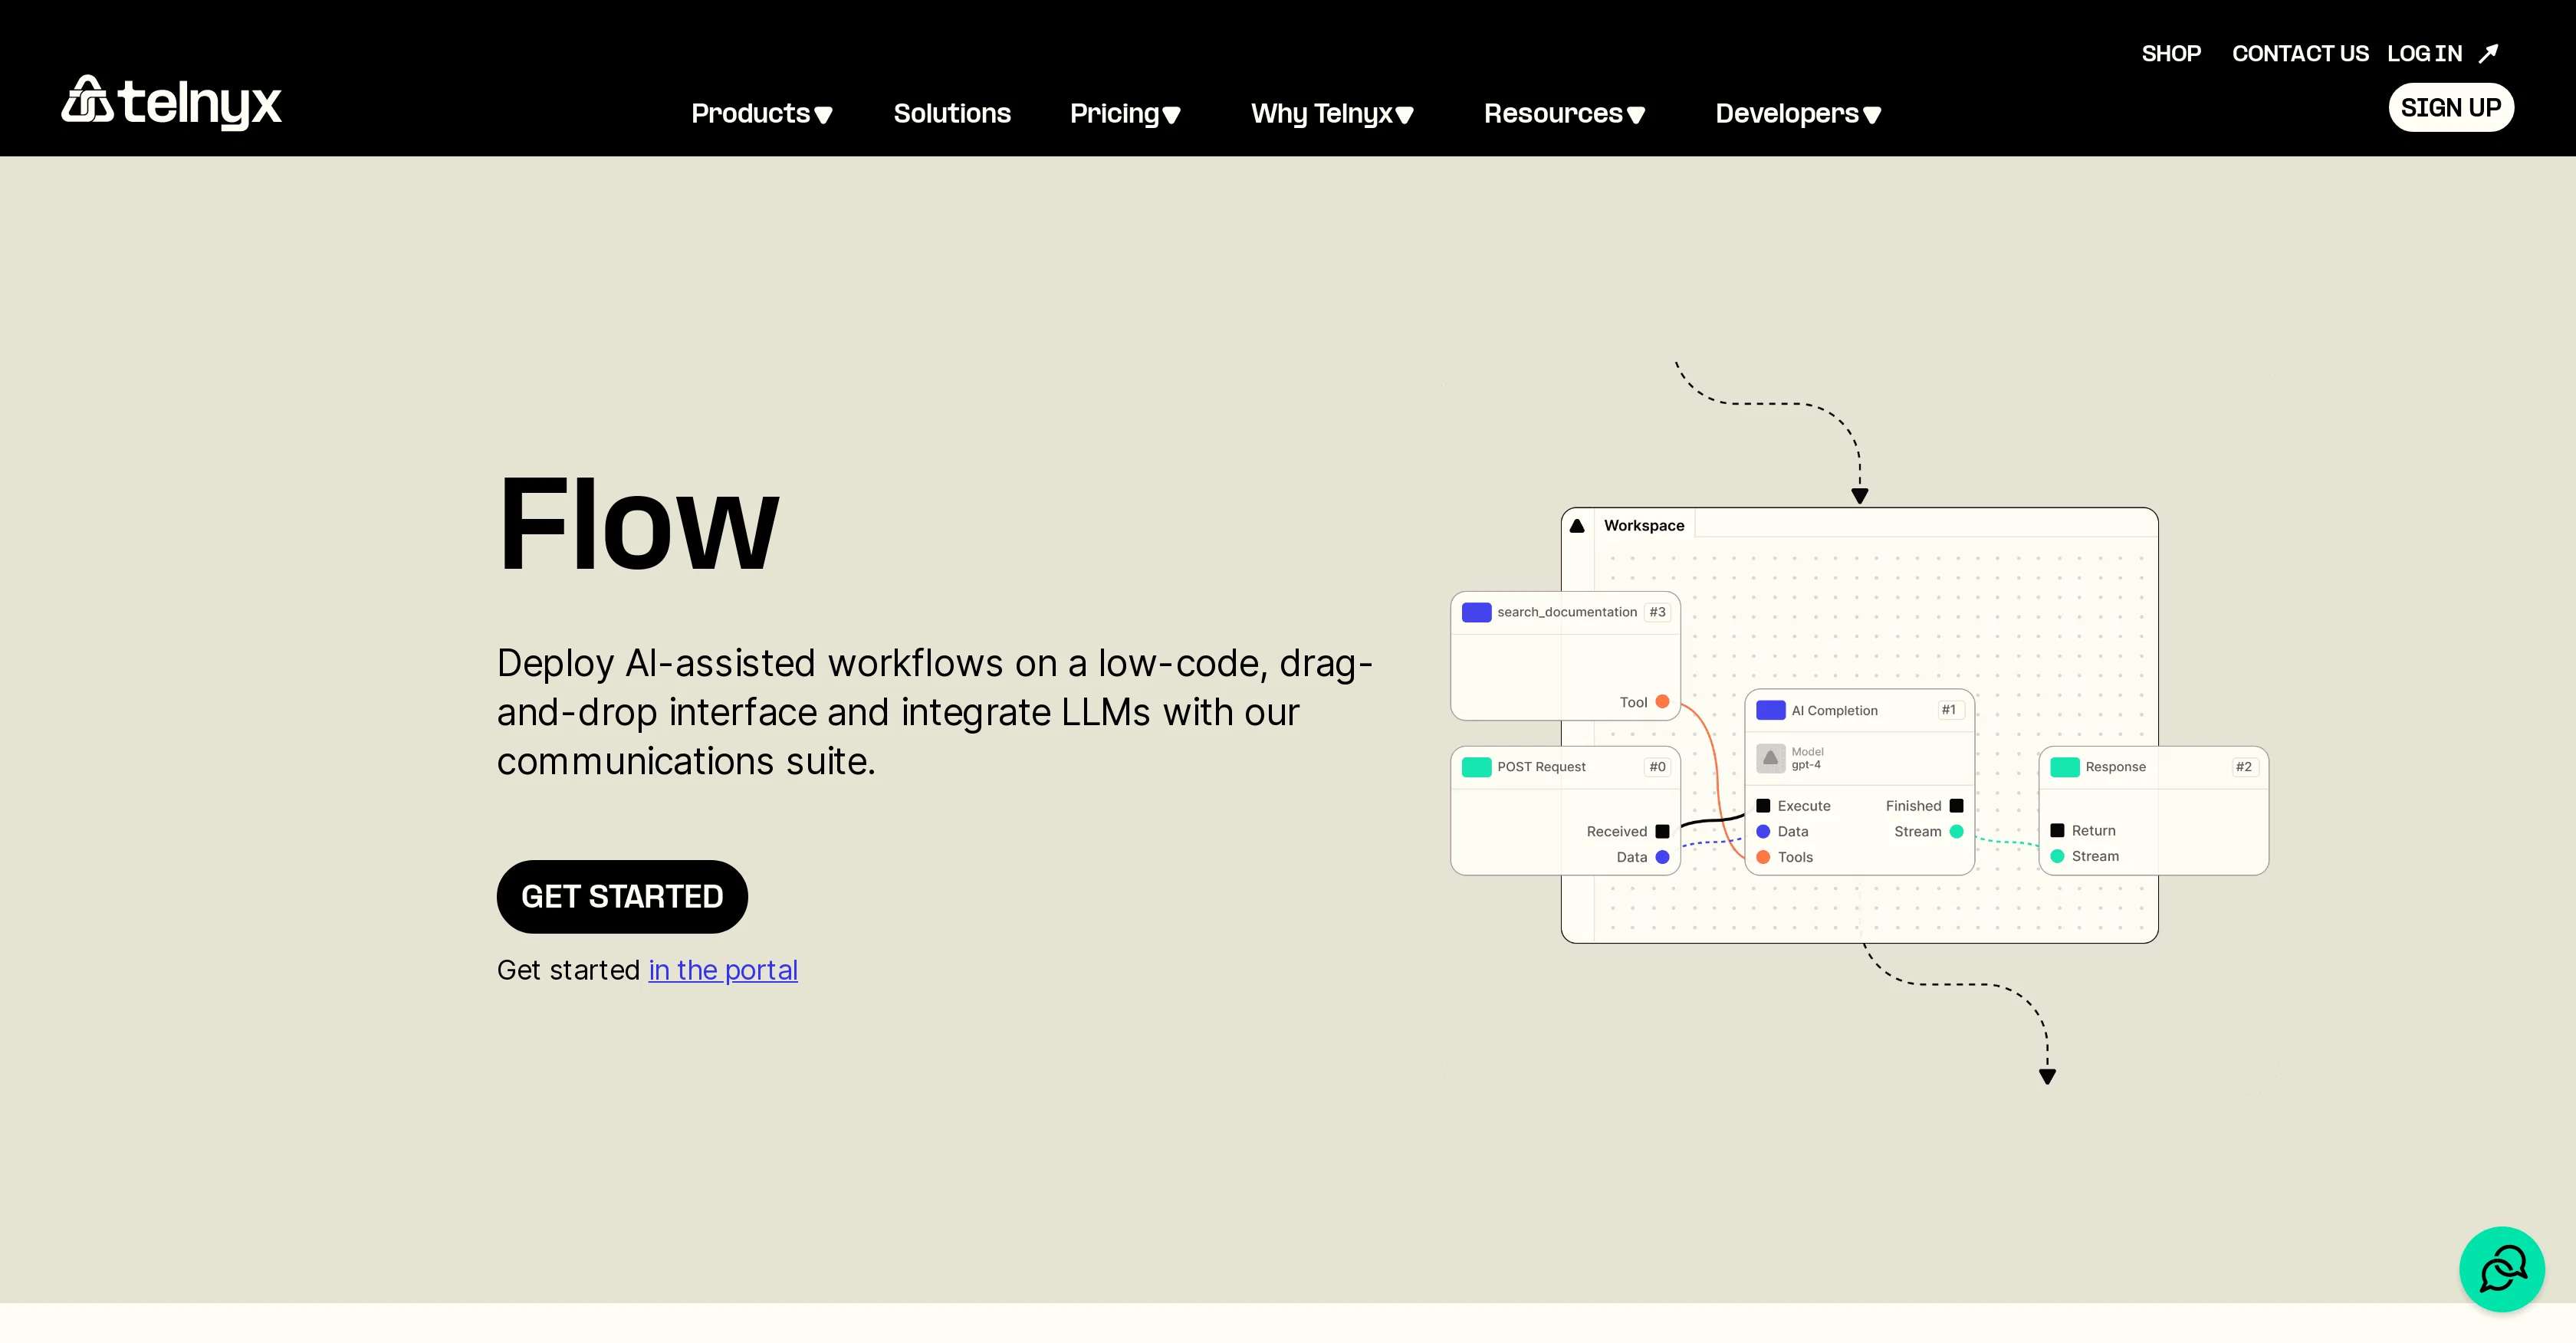Click the AI Completion blue node icon
This screenshot has width=2576, height=1343.
[1770, 710]
